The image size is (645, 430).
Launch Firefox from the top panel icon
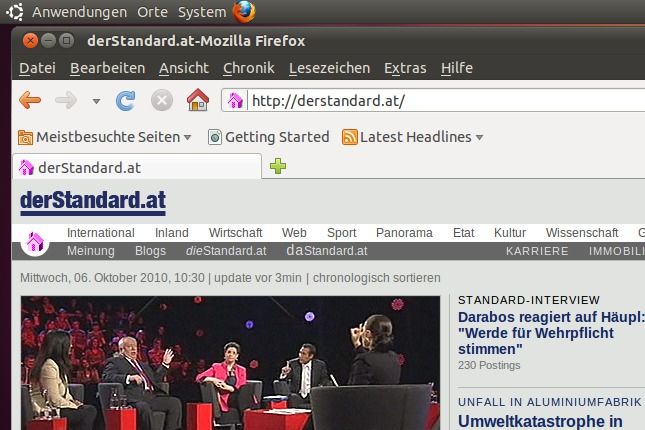click(244, 12)
